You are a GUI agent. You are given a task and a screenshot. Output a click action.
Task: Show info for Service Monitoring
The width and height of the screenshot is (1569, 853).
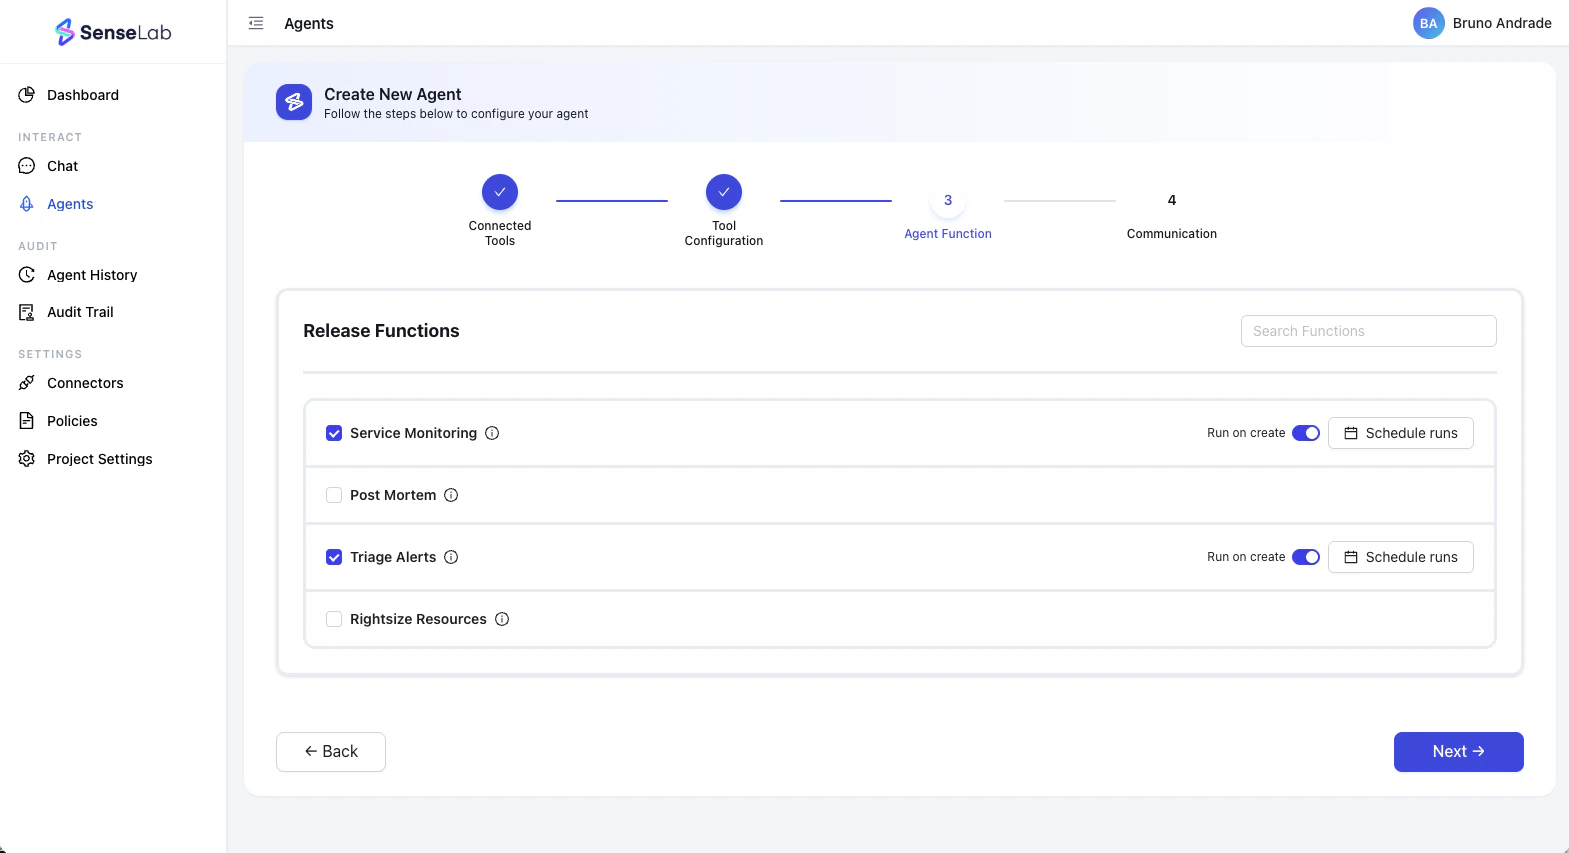[492, 433]
